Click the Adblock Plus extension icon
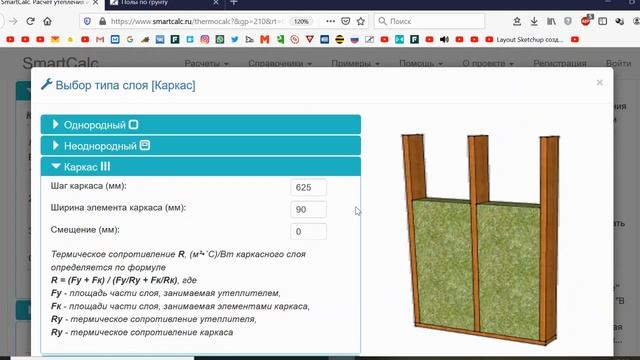Image resolution: width=640 pixels, height=360 pixels. click(x=586, y=20)
